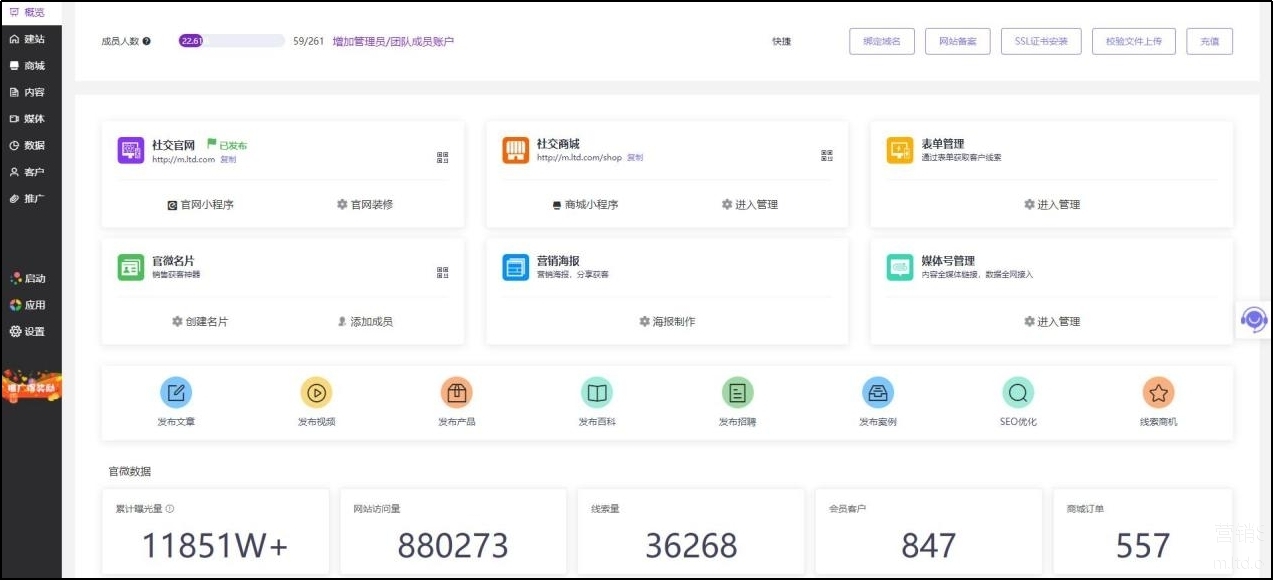Launch the SEO优化 magnifier icon
1274x582 pixels.
pos(1018,393)
